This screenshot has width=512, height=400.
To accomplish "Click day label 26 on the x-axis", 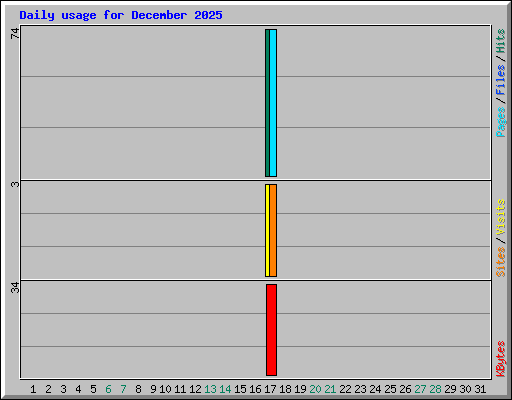I will click(405, 389).
